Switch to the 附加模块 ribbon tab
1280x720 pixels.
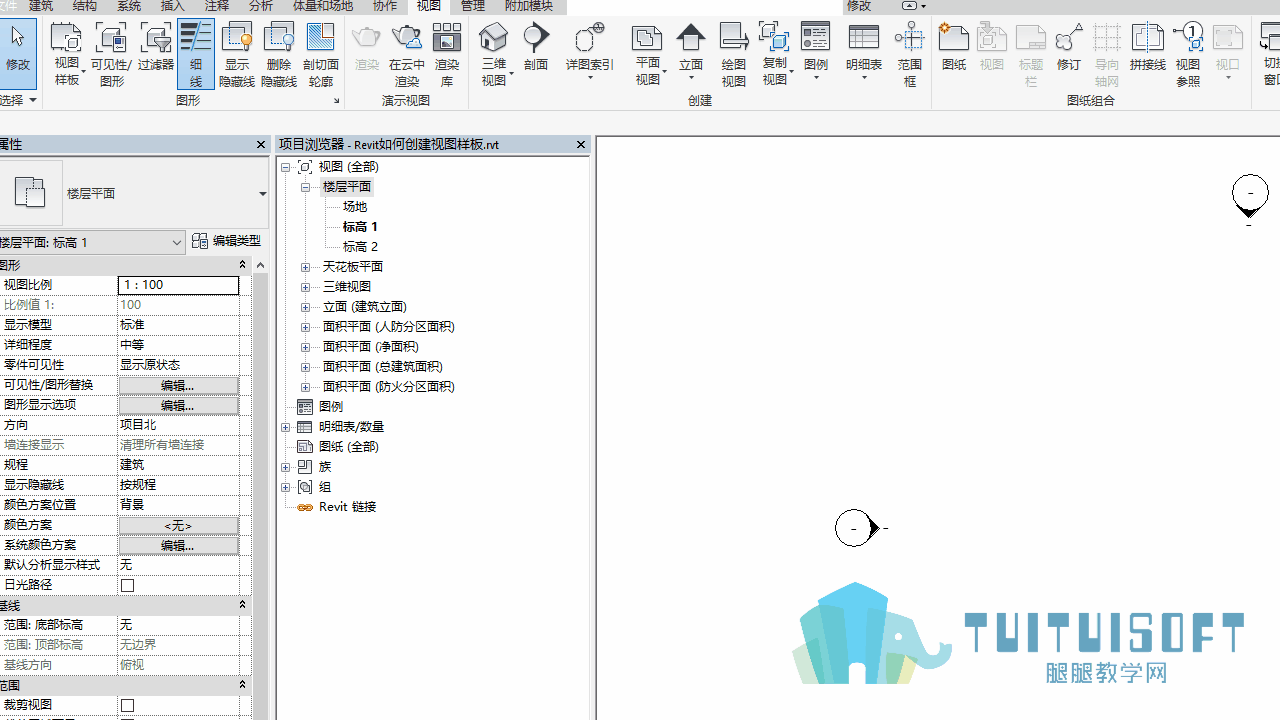pyautogui.click(x=529, y=6)
